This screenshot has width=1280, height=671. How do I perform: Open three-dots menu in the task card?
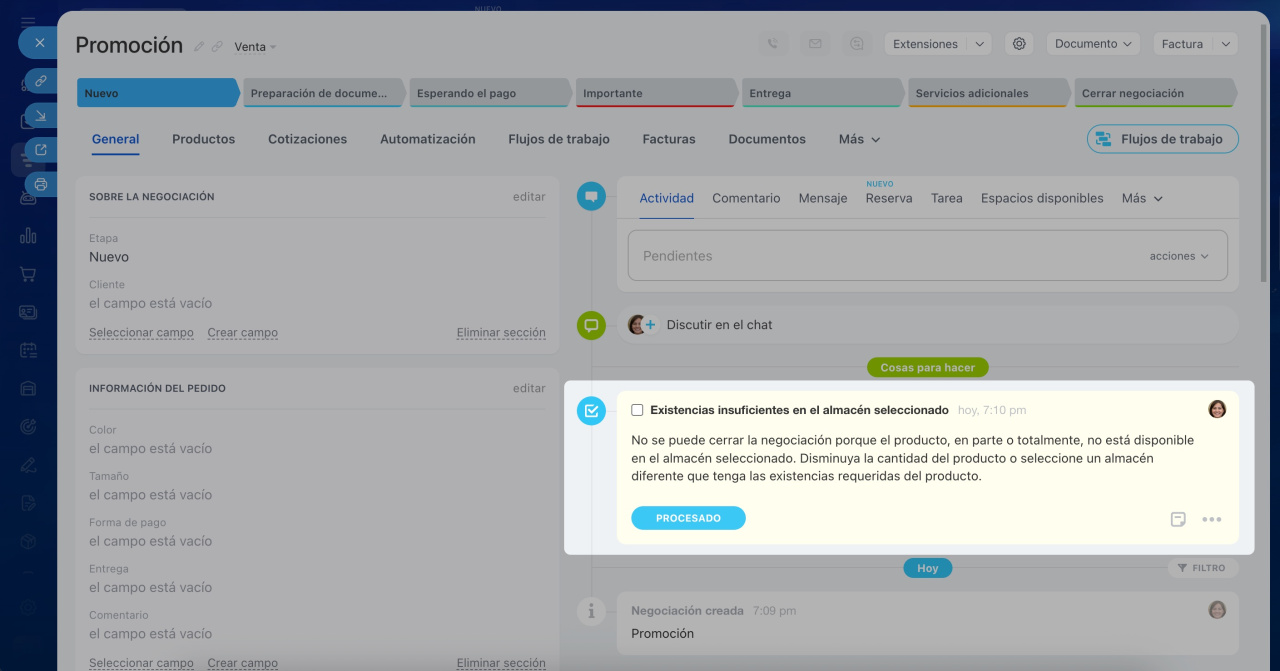click(x=1212, y=519)
